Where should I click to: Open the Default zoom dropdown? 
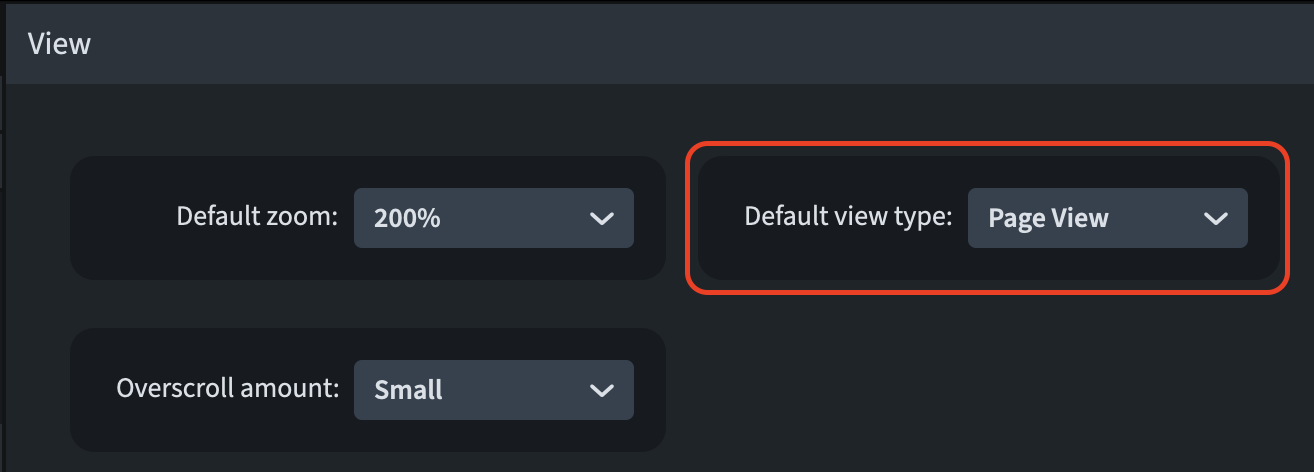pyautogui.click(x=493, y=218)
